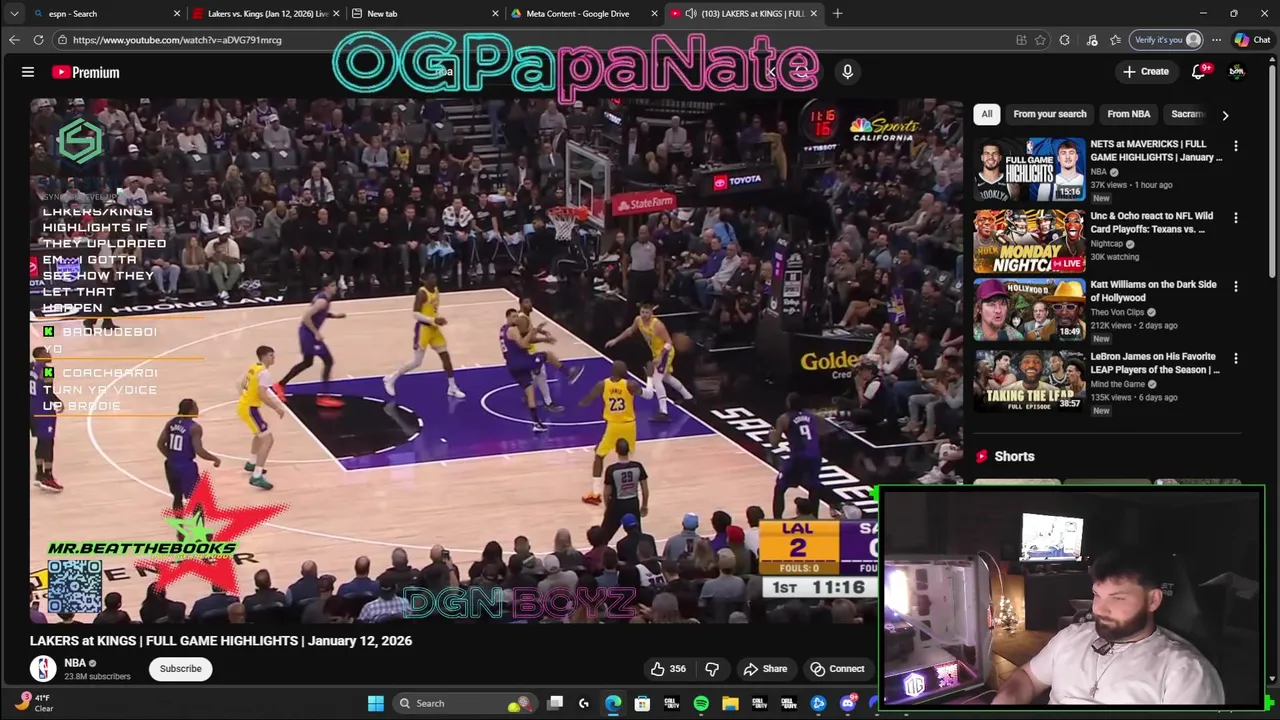The height and width of the screenshot is (720, 1280).
Task: Open title Katt Williams on the Dark Side
Action: click(x=1153, y=291)
